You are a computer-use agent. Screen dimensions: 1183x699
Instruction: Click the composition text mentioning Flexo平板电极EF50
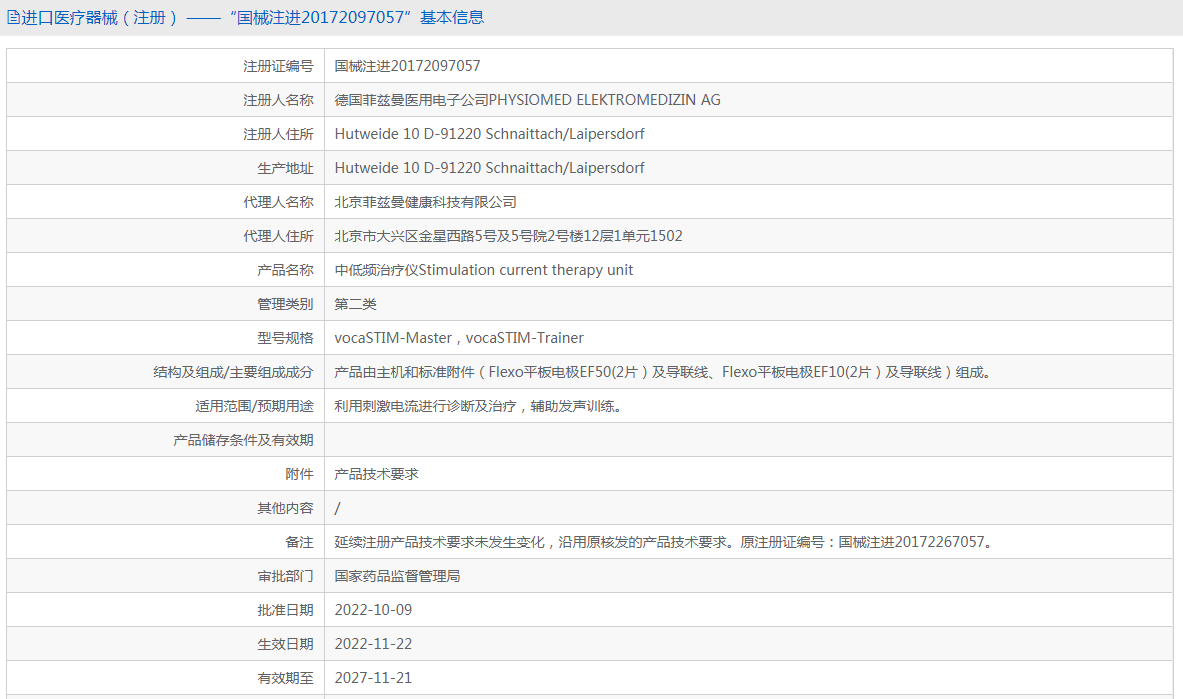tap(662, 372)
